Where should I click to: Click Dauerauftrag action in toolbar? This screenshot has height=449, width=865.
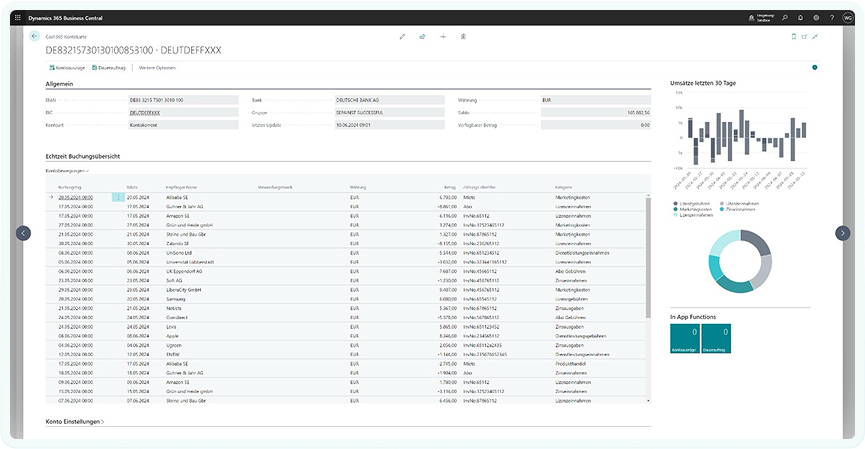coord(109,68)
